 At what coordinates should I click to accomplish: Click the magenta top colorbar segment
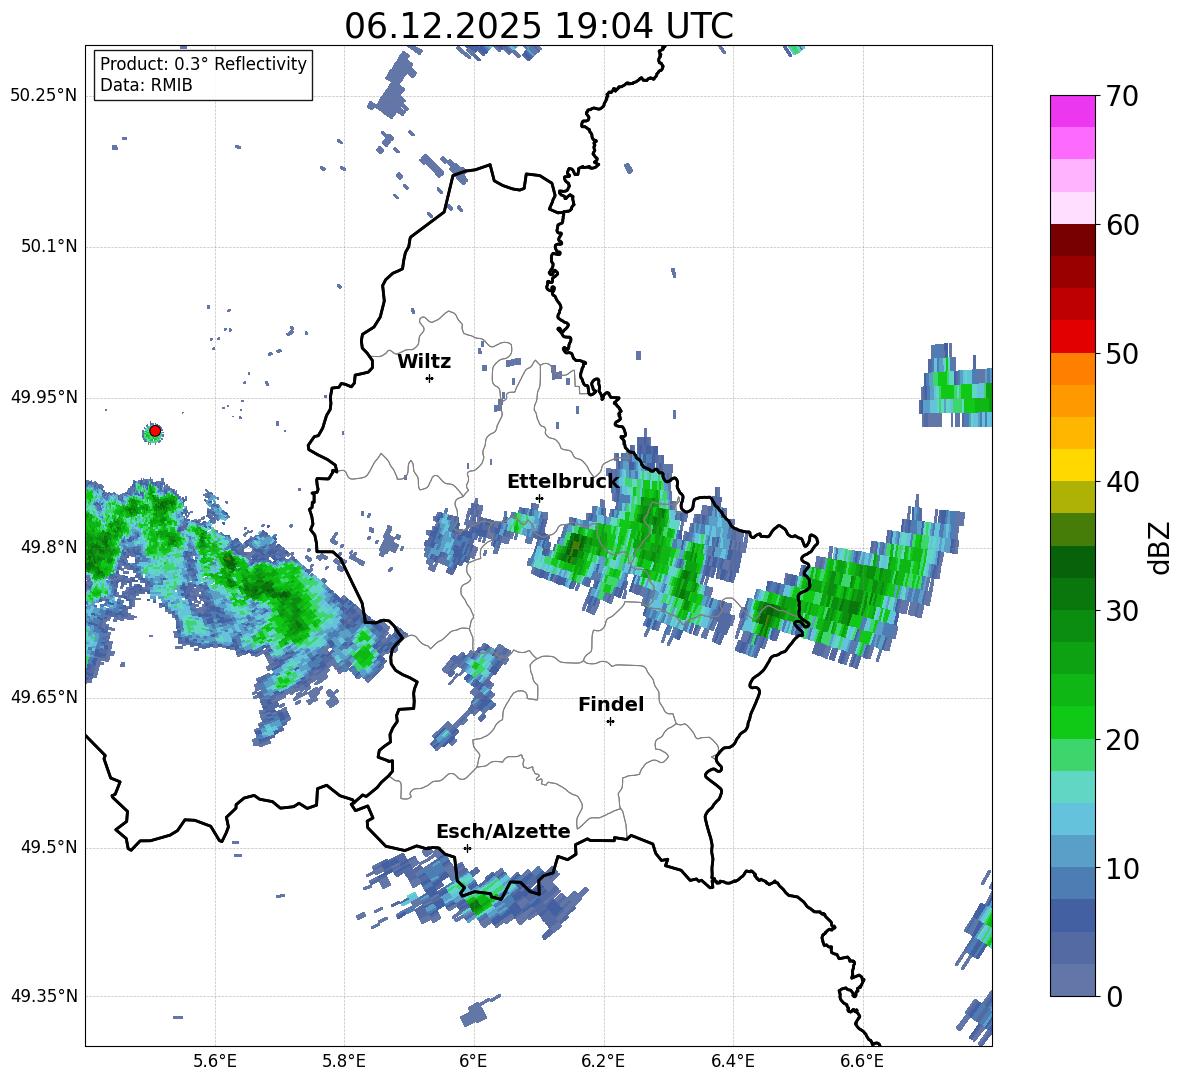[1073, 112]
